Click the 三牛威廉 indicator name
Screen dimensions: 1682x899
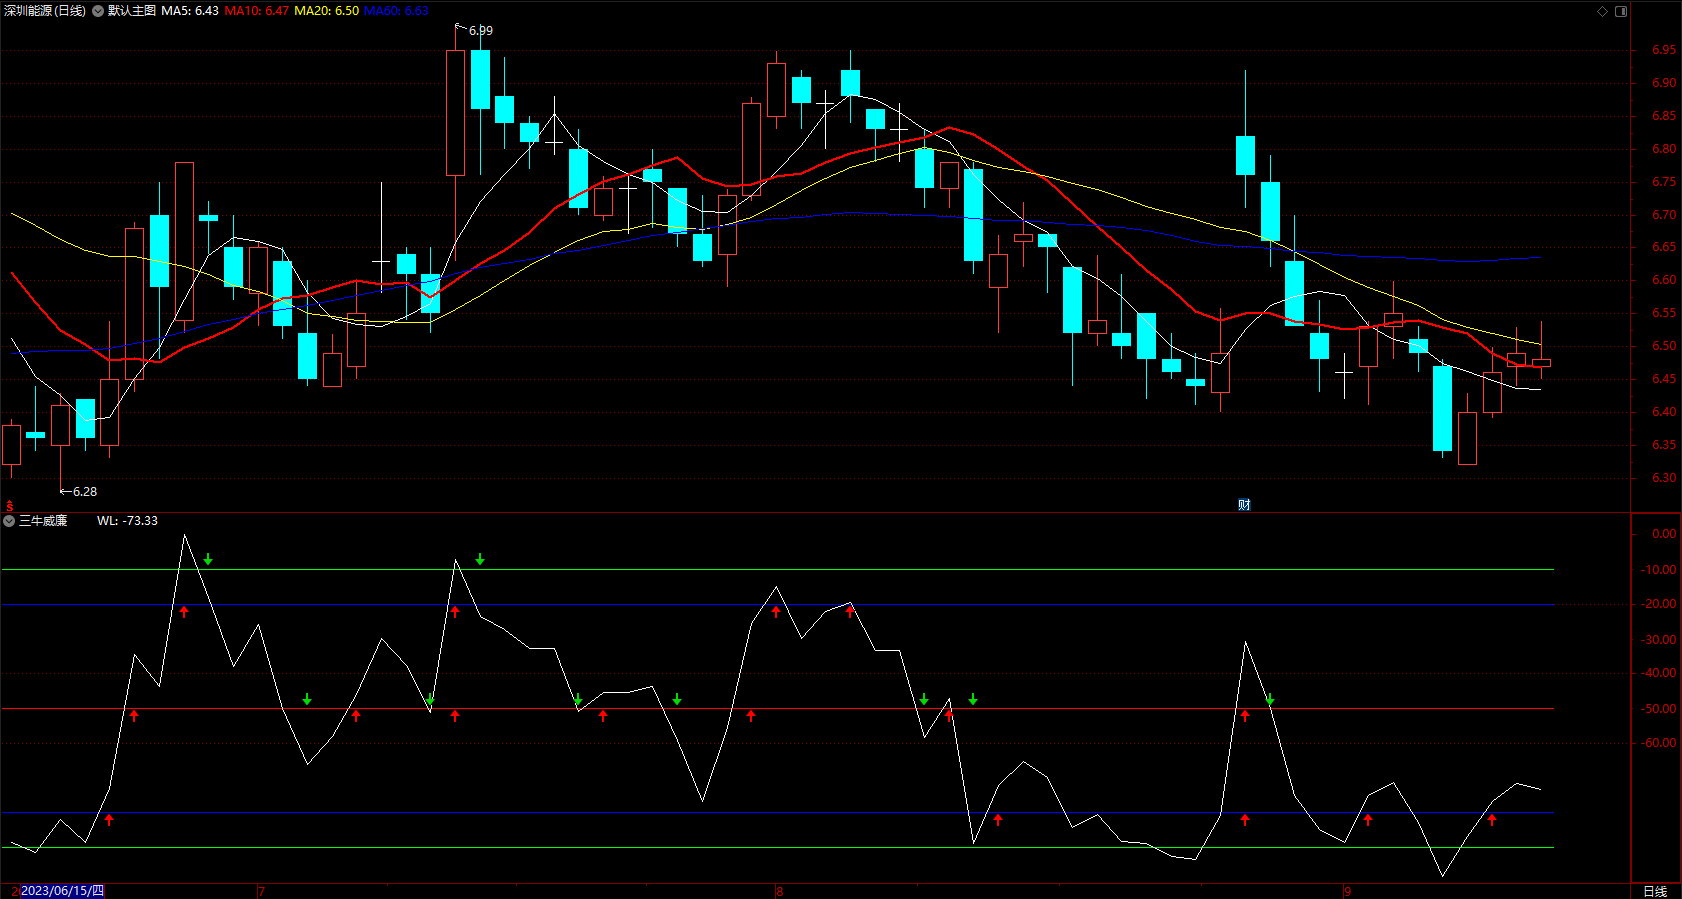coord(43,521)
